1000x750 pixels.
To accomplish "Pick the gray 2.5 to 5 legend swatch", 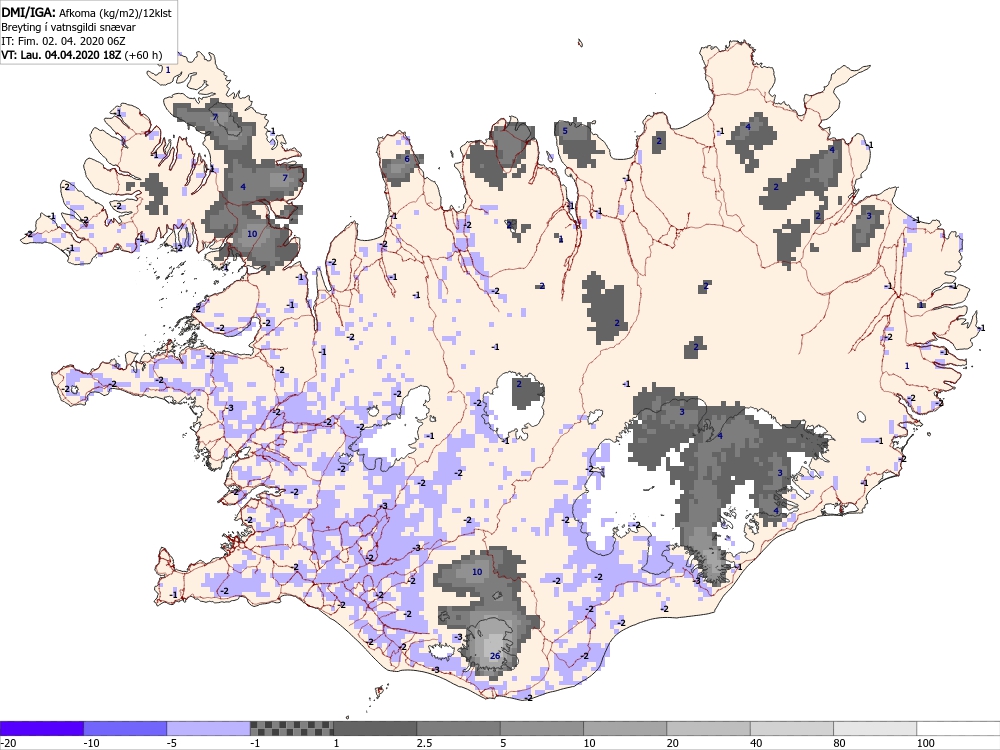I will point(459,728).
